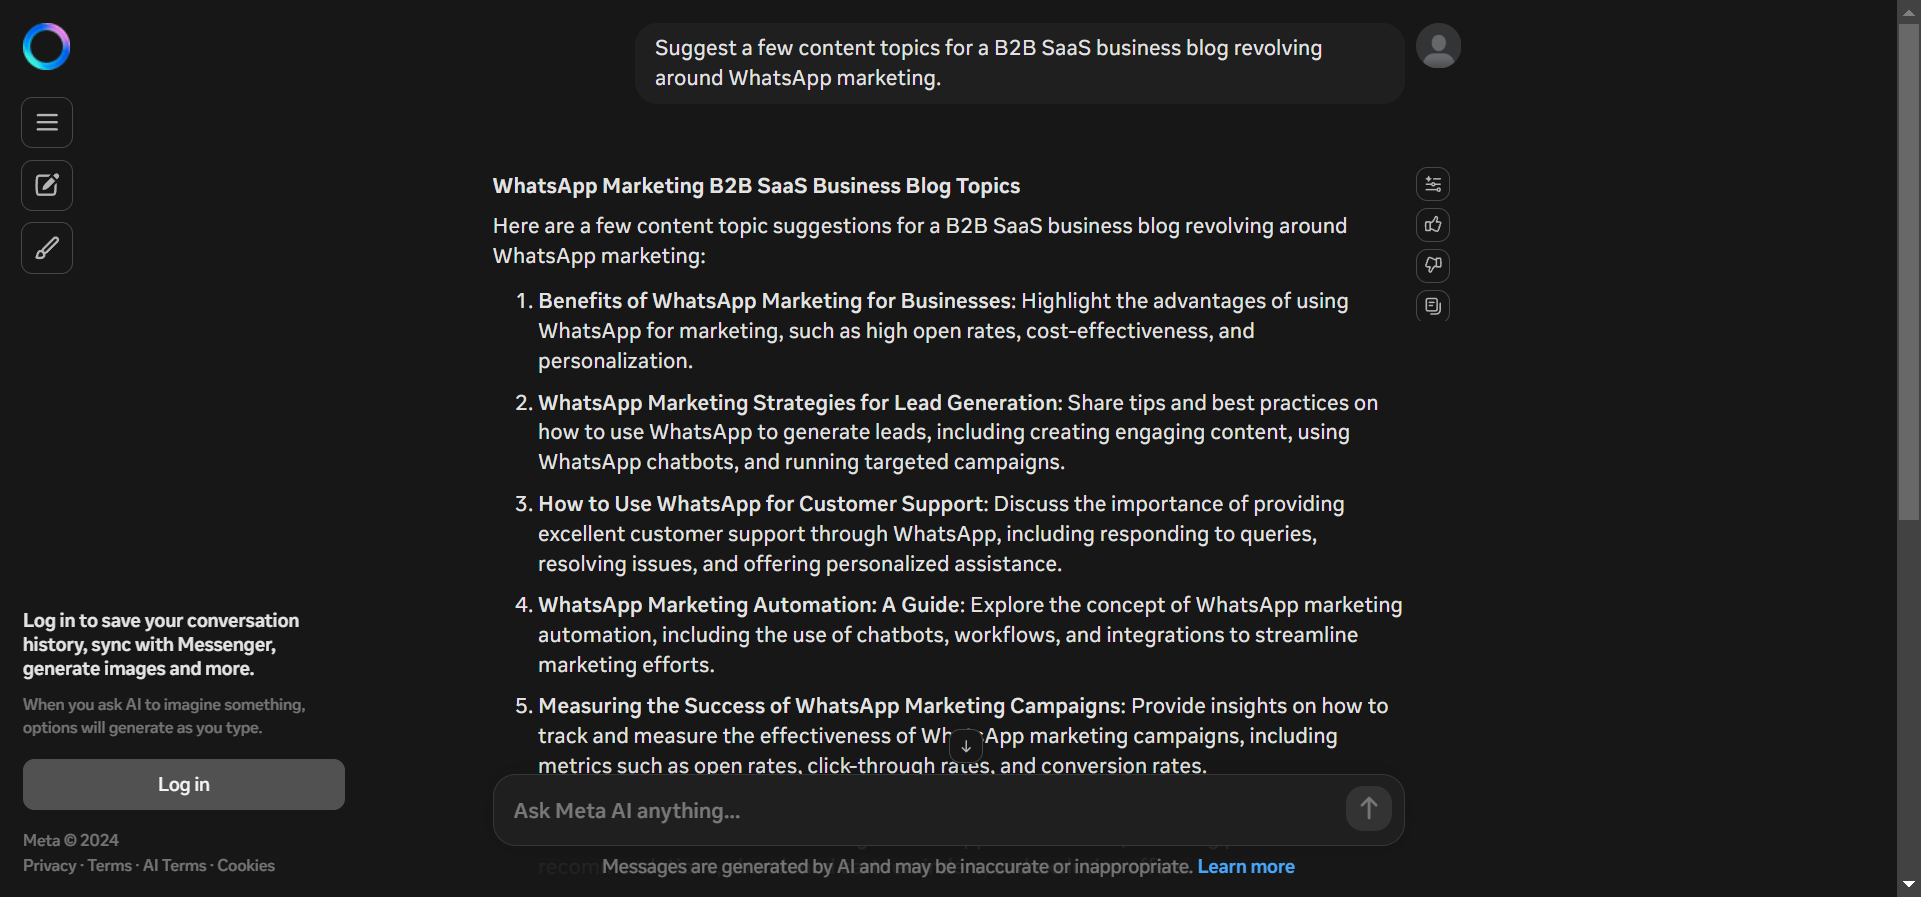Start a new chat with the compose icon
This screenshot has width=1921, height=897.
[46, 185]
